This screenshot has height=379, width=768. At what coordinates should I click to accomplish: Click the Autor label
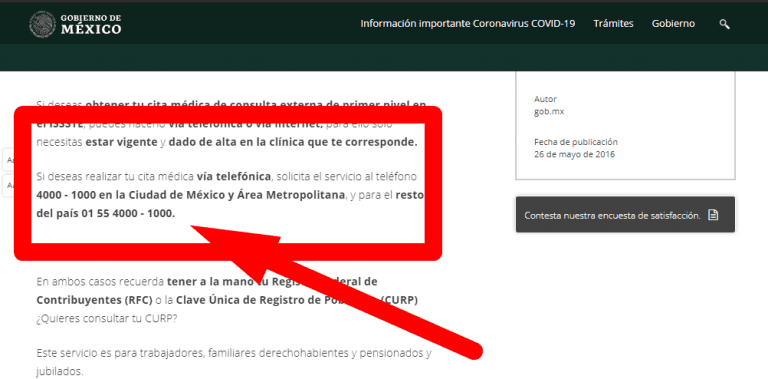pos(545,99)
